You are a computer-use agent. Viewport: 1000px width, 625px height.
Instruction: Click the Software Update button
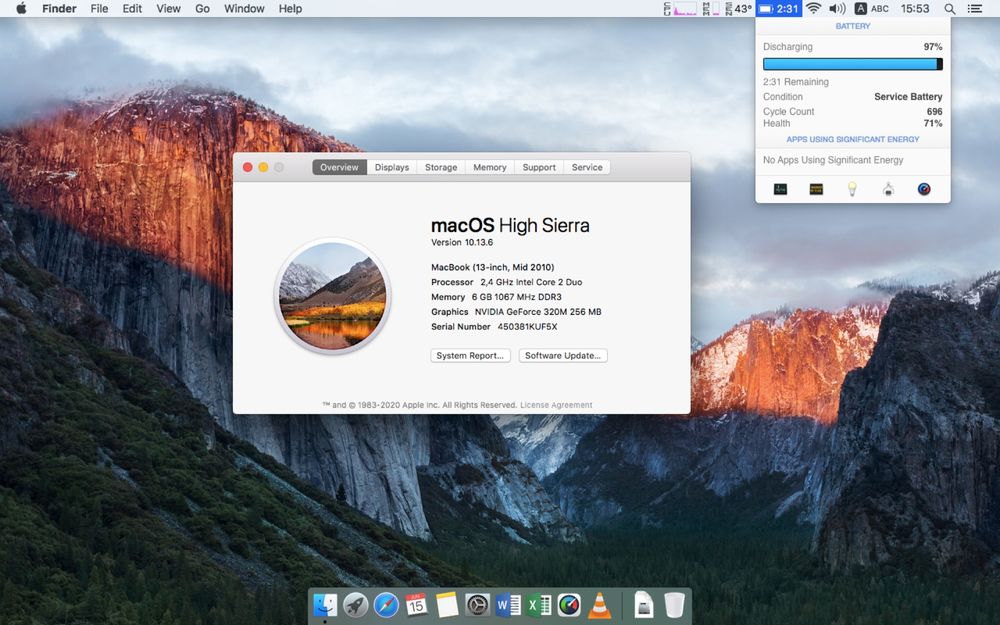click(562, 355)
